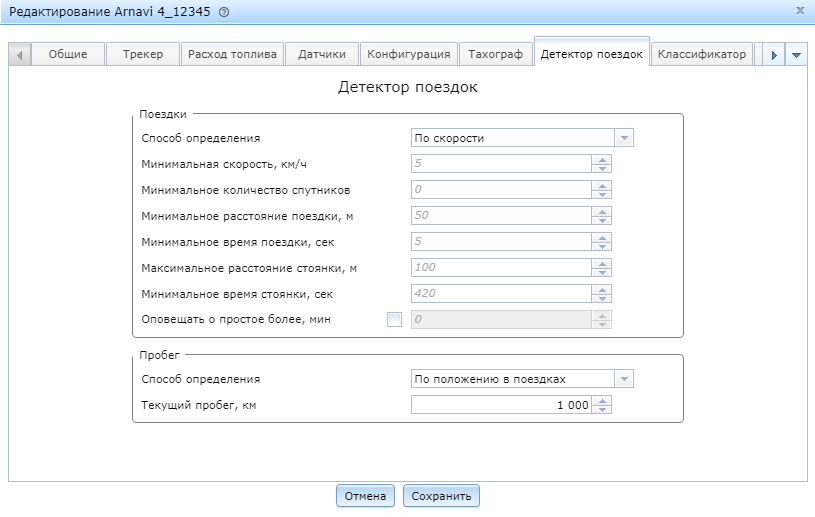Decrease Текущий пробег value
The height and width of the screenshot is (517, 815).
coord(602,409)
